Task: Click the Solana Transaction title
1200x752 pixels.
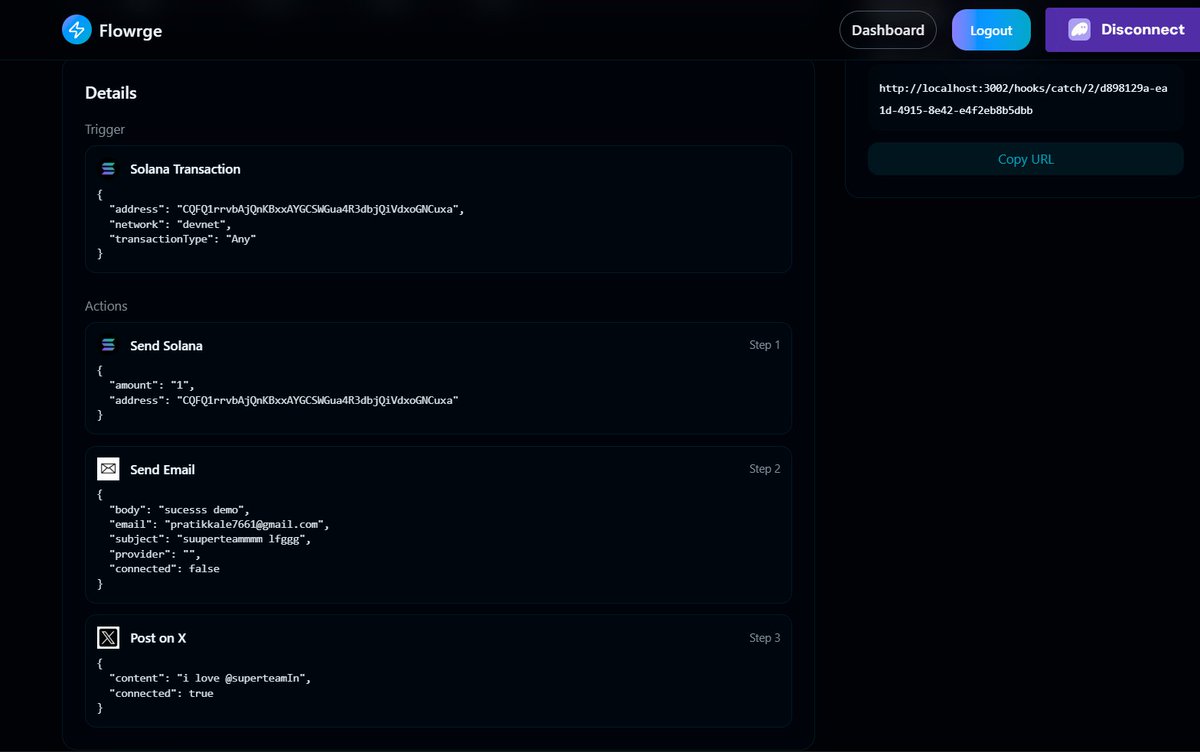Action: tap(185, 169)
